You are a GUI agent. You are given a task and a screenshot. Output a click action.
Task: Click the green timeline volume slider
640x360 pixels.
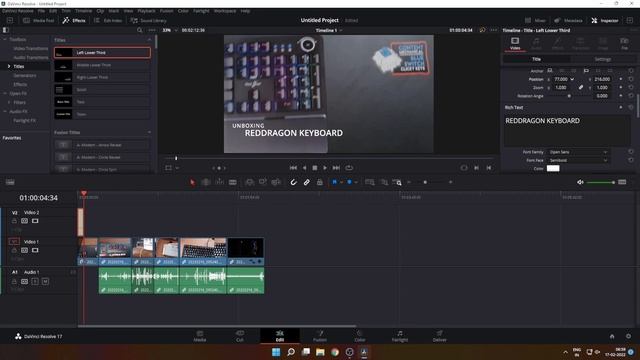point(600,182)
